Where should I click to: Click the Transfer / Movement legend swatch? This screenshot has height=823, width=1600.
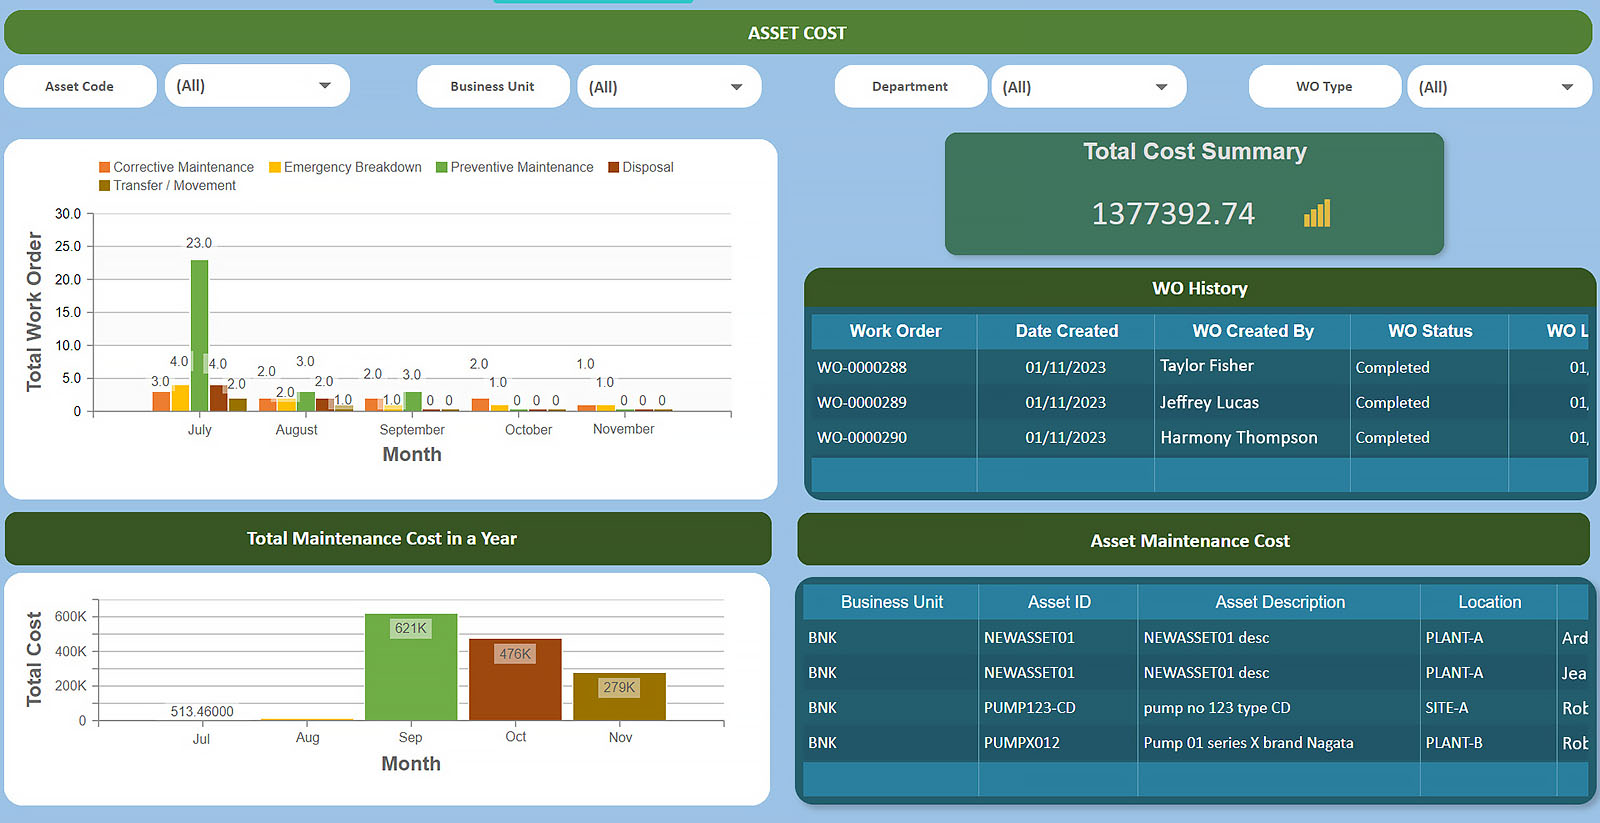click(x=104, y=186)
